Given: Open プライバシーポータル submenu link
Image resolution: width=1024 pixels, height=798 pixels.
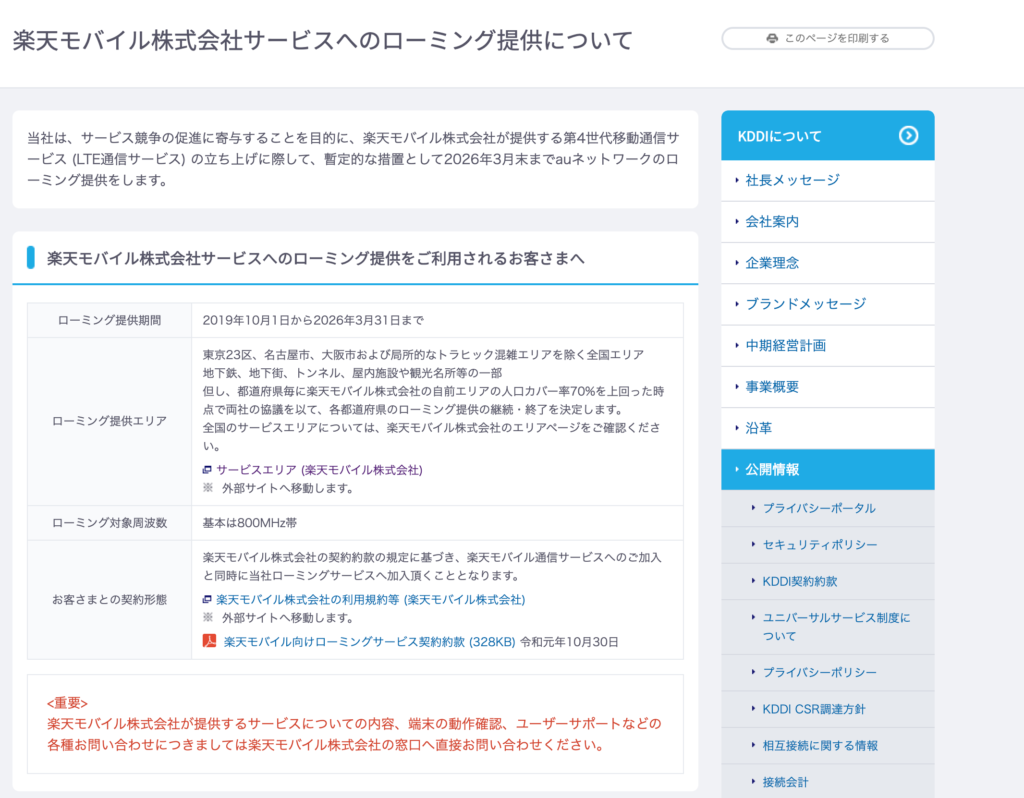Looking at the screenshot, I should 827,508.
